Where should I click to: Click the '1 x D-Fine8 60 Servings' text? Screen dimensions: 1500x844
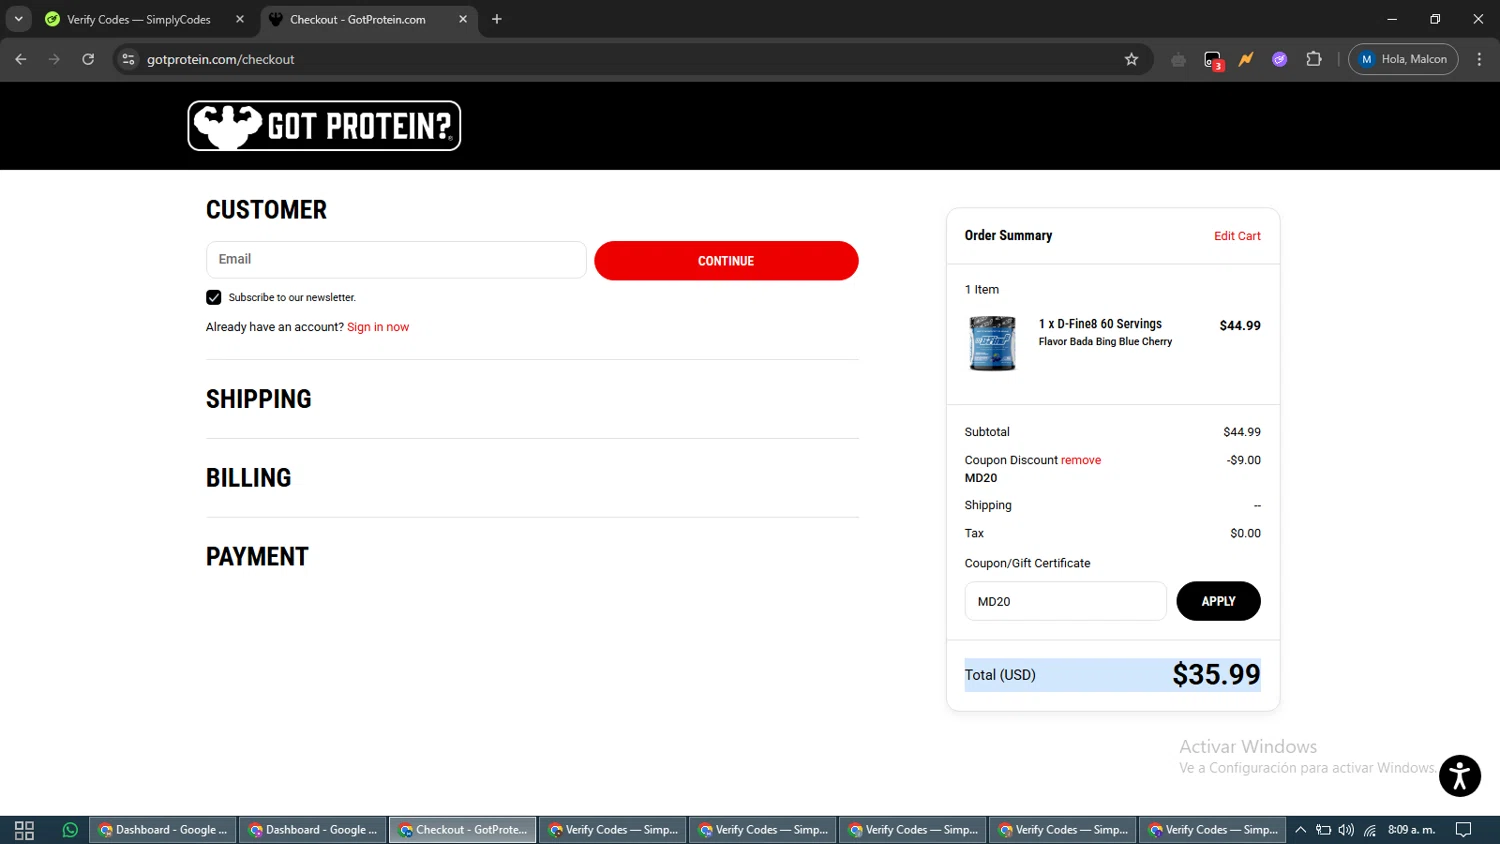[1100, 324]
